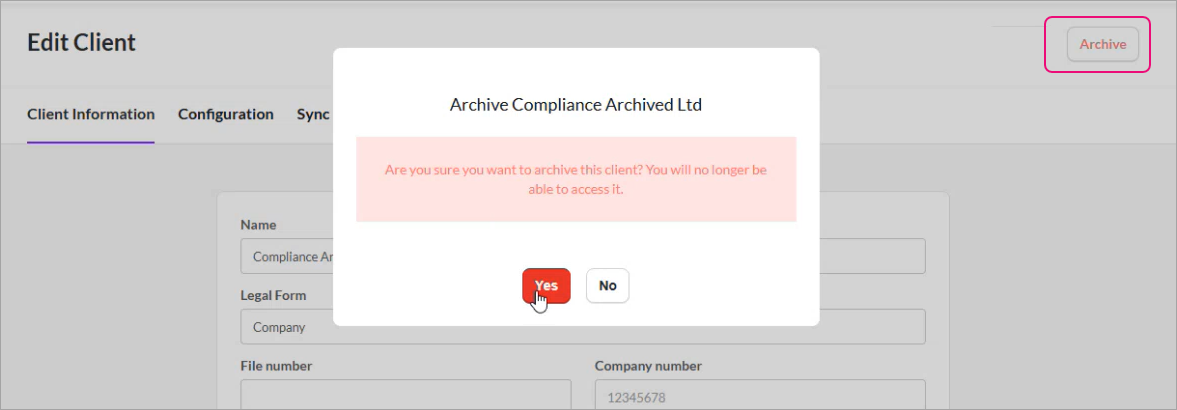Click into the File number field
1177x410 pixels.
[x=406, y=396]
